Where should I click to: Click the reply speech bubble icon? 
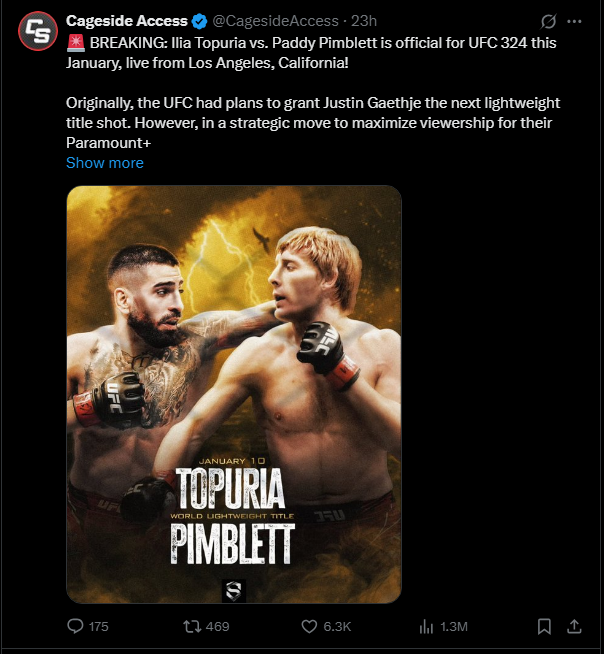(75, 626)
